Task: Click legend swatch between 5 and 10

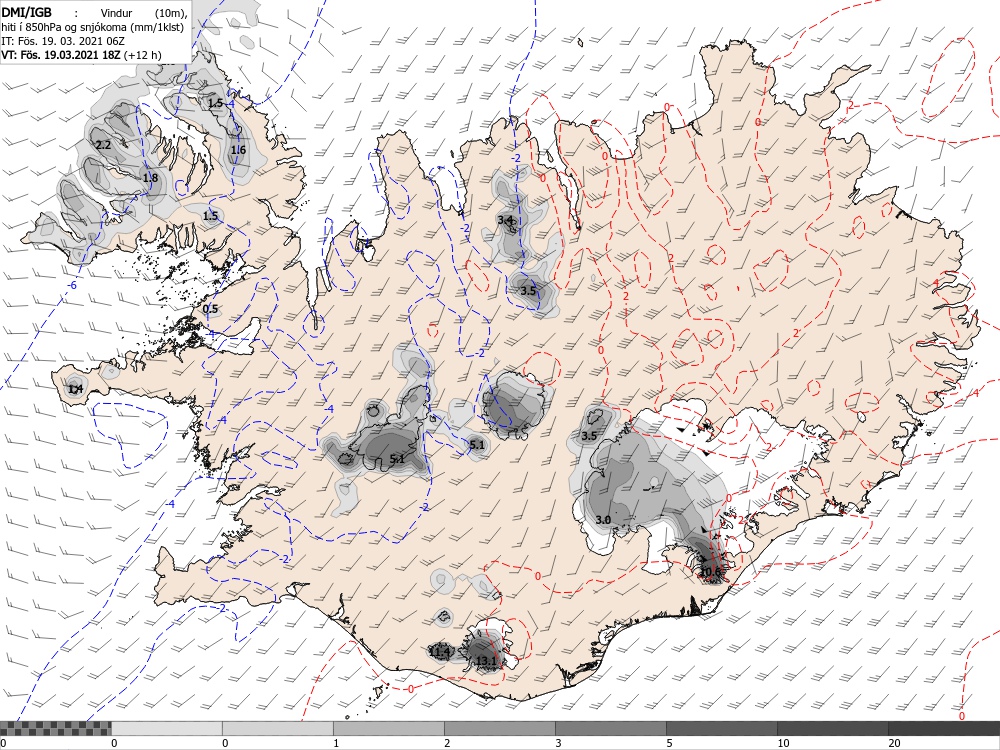Action: (721, 728)
